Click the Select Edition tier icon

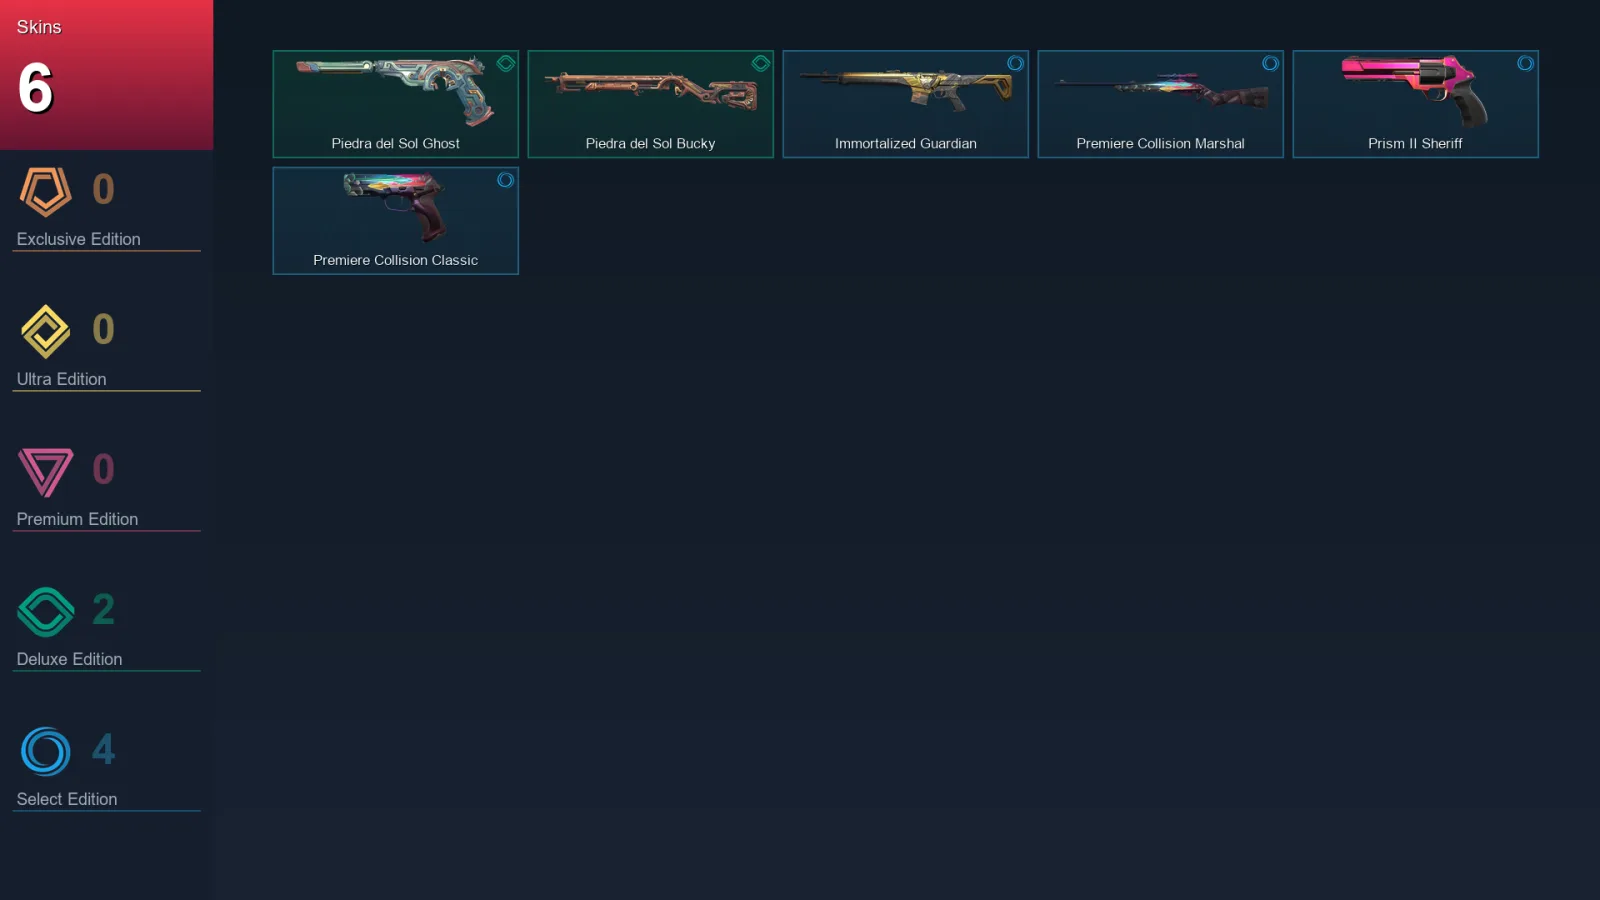click(x=45, y=751)
